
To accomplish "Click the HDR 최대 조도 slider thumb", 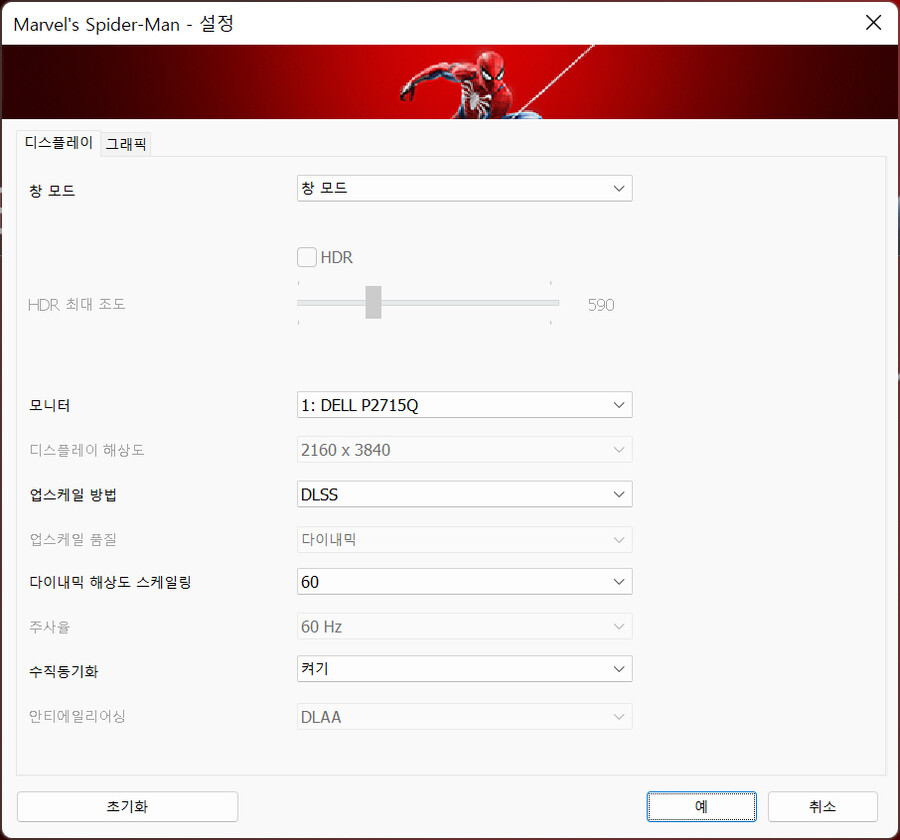I will tap(373, 302).
